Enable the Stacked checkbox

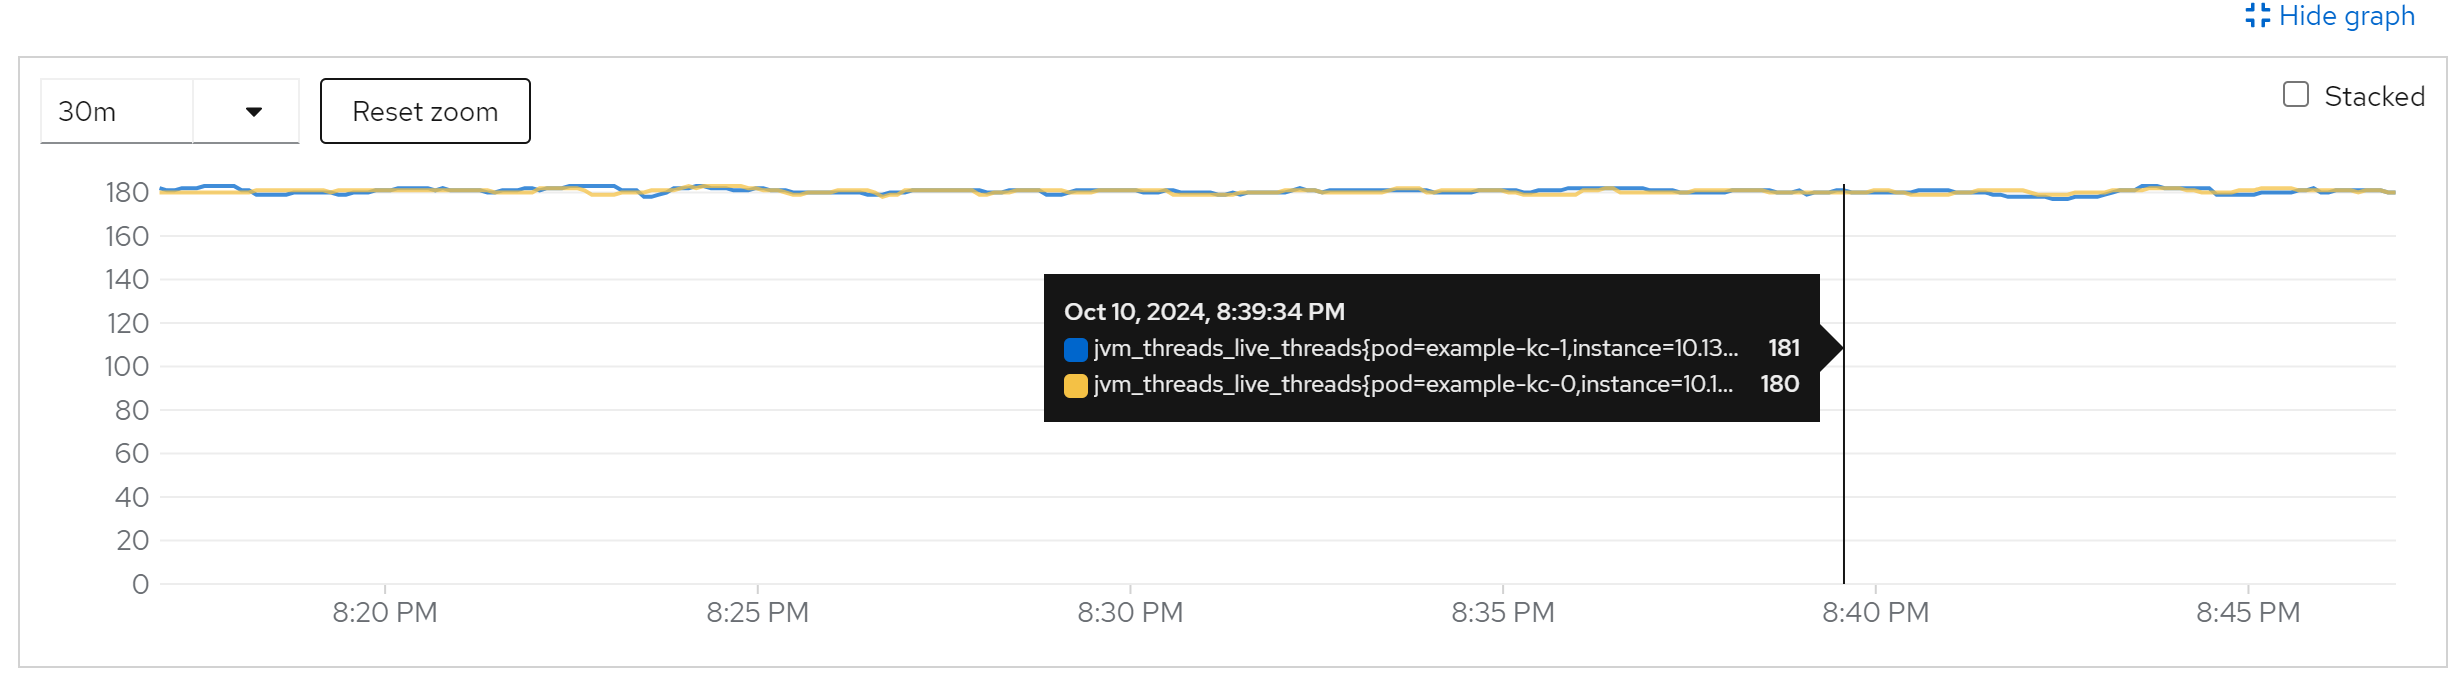coord(2296,95)
